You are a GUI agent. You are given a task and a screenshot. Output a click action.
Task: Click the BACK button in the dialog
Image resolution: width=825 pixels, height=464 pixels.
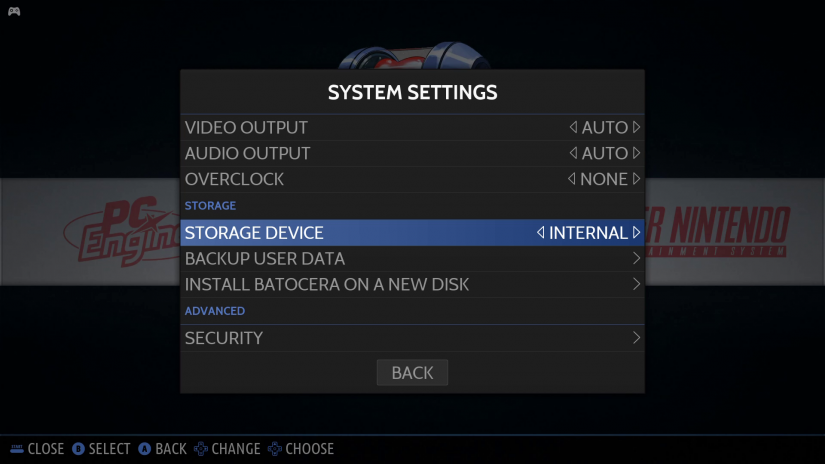[x=412, y=373]
